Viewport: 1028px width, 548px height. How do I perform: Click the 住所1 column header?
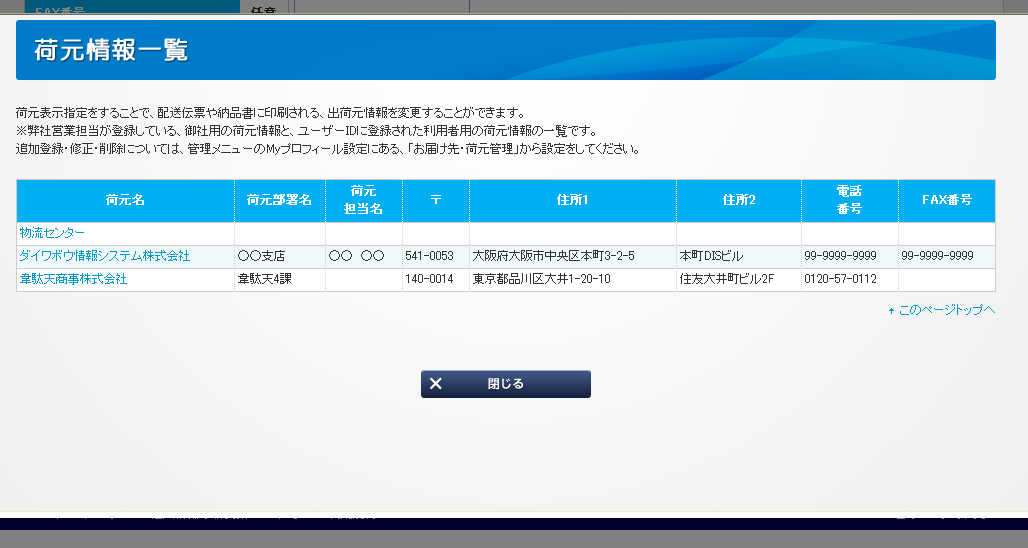point(572,200)
